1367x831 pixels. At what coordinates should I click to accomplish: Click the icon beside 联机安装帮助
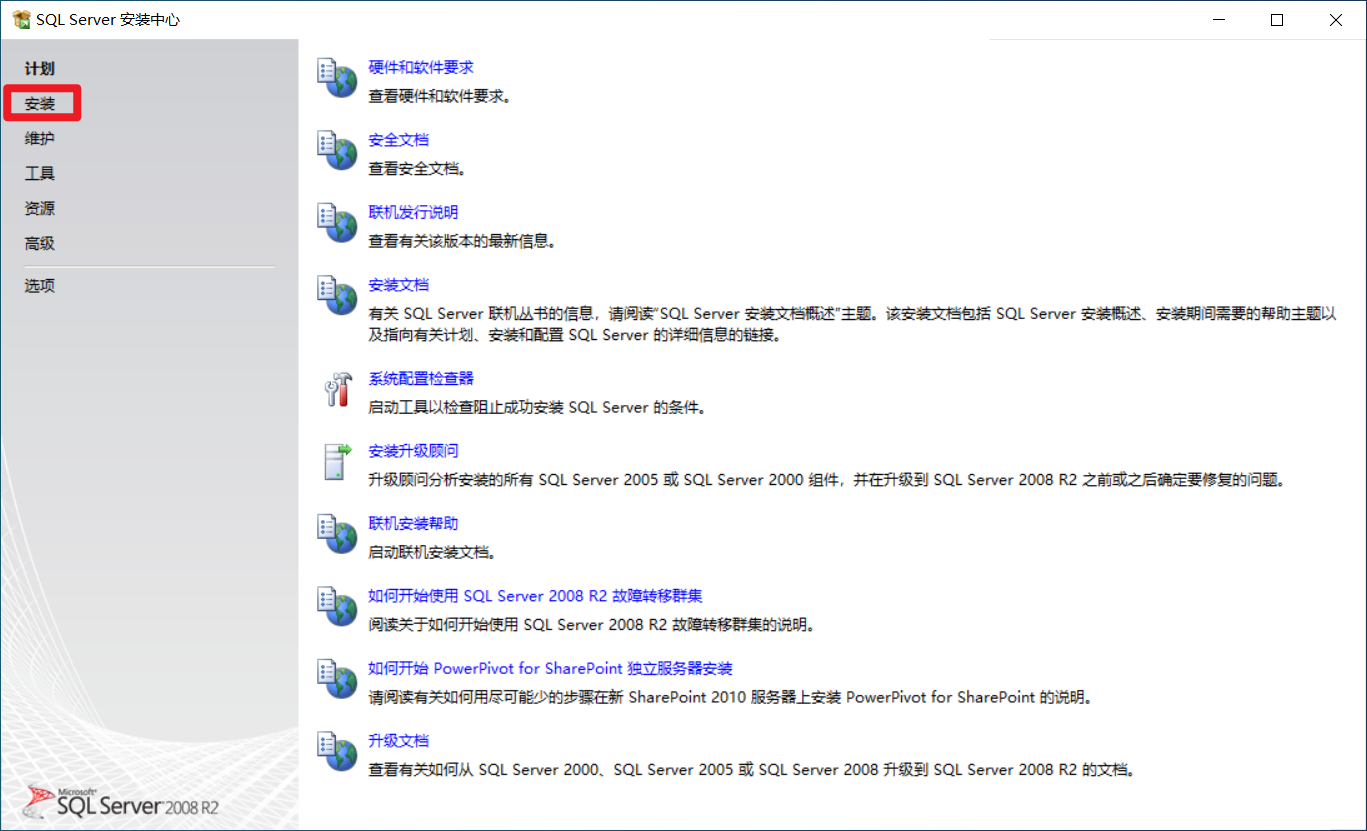coord(337,533)
